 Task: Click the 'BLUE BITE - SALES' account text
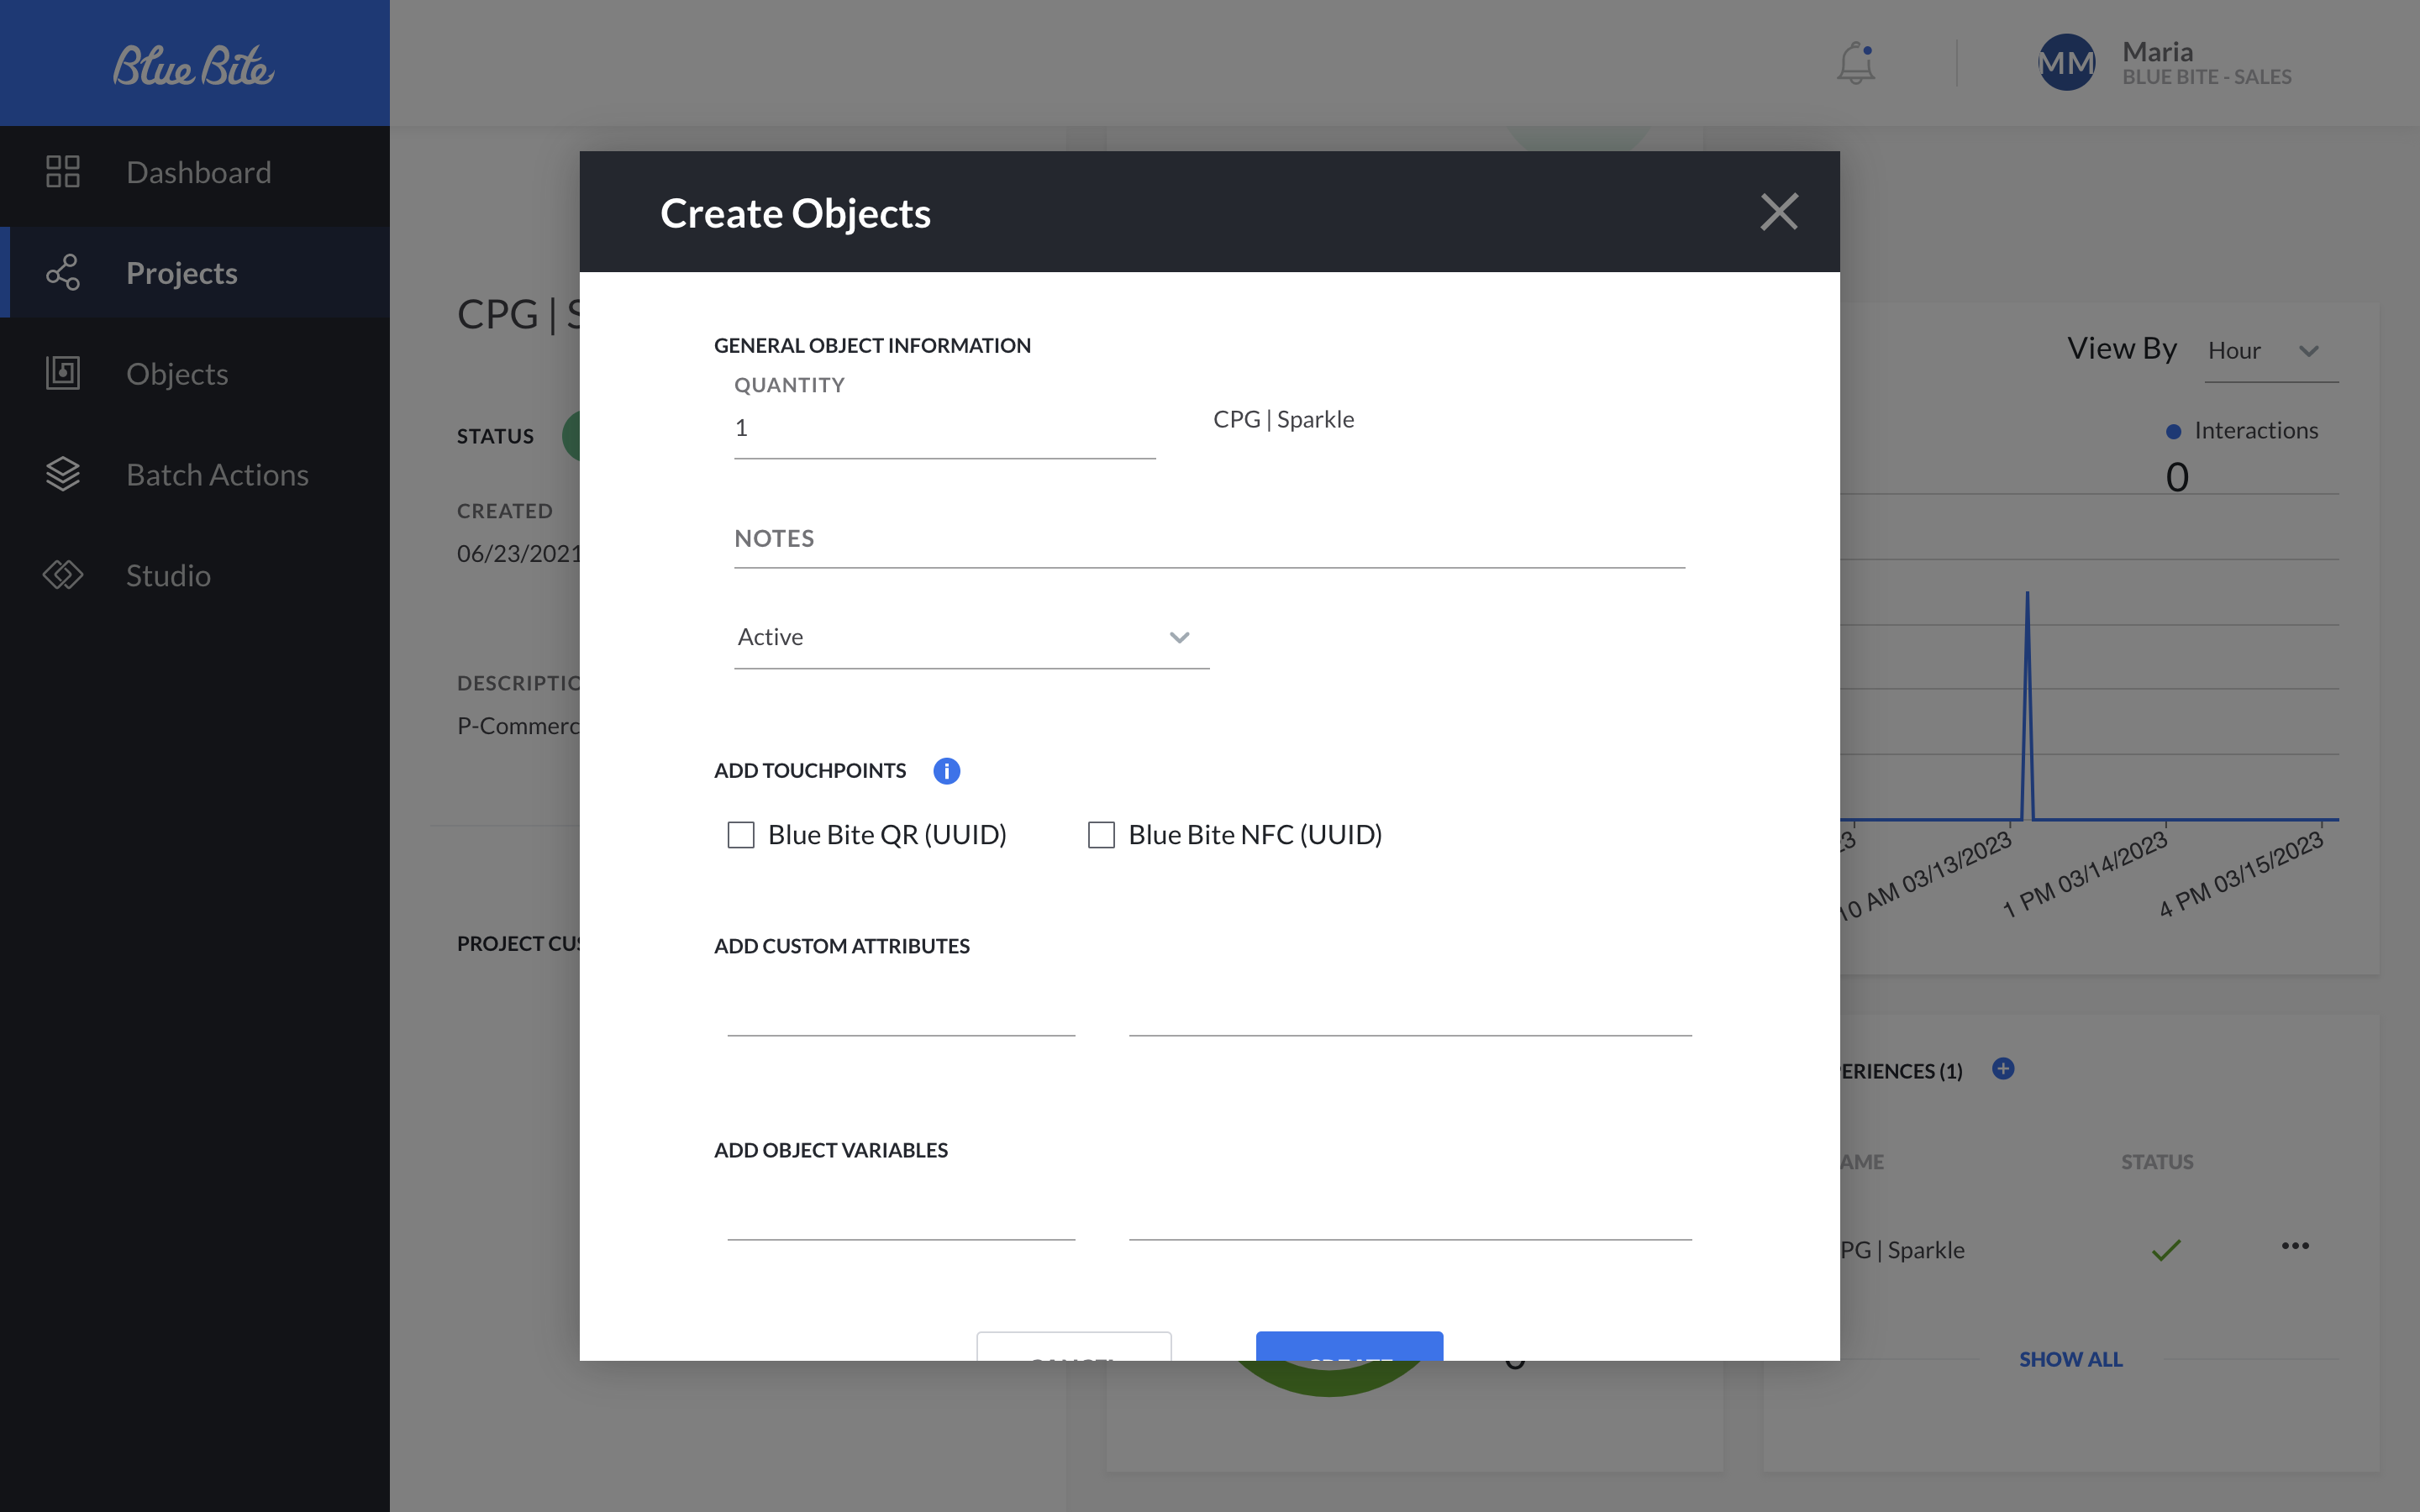pyautogui.click(x=2207, y=77)
